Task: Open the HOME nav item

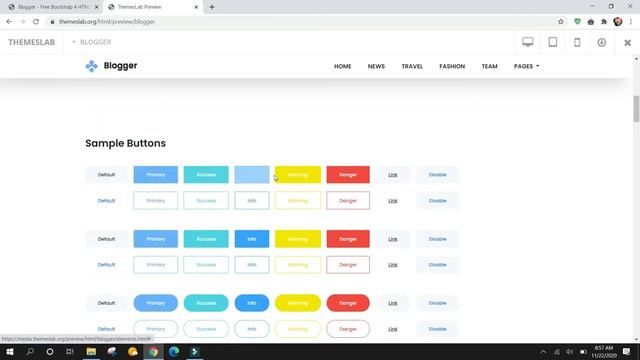Action: [342, 66]
